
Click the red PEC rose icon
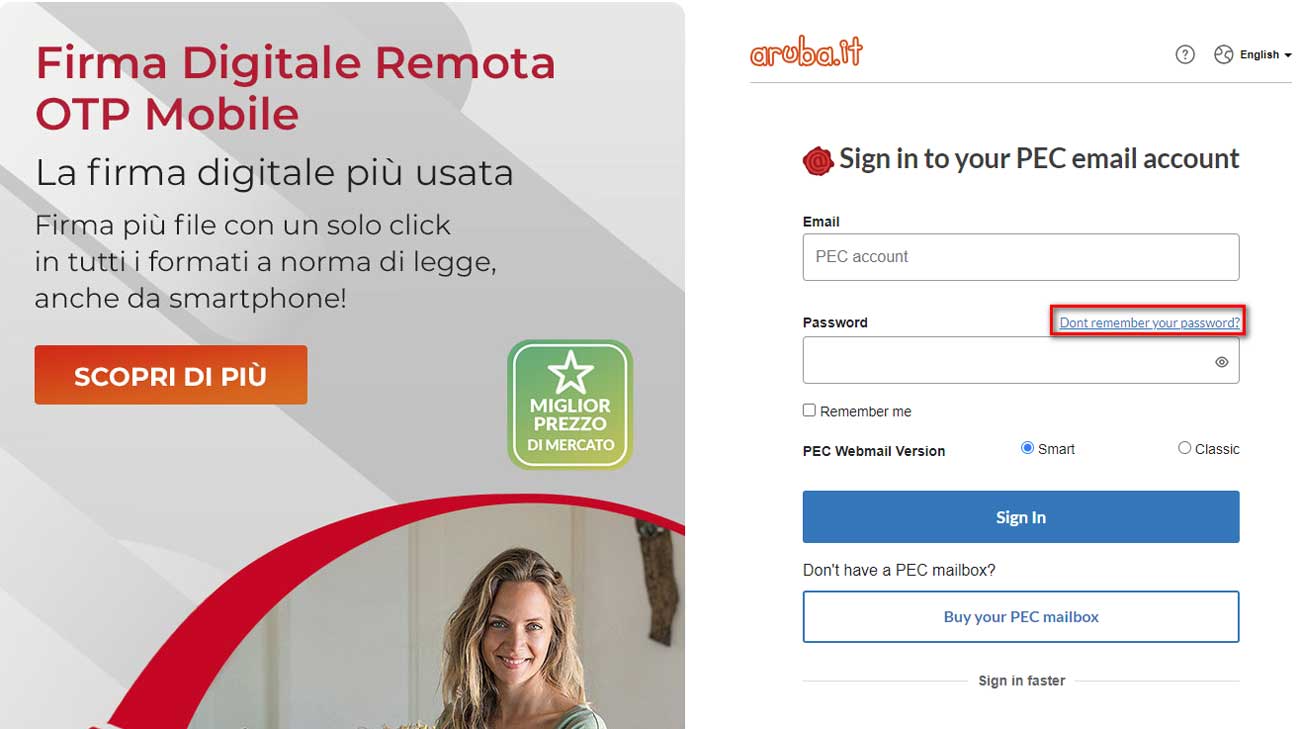[818, 160]
